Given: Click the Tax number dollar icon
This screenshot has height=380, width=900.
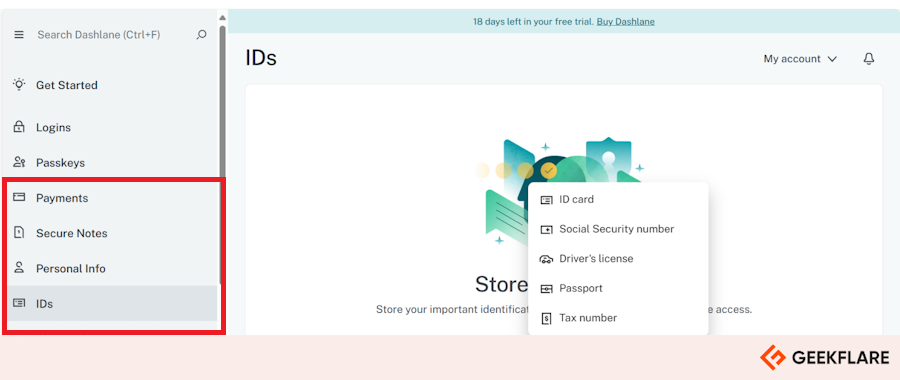Looking at the screenshot, I should tap(546, 318).
